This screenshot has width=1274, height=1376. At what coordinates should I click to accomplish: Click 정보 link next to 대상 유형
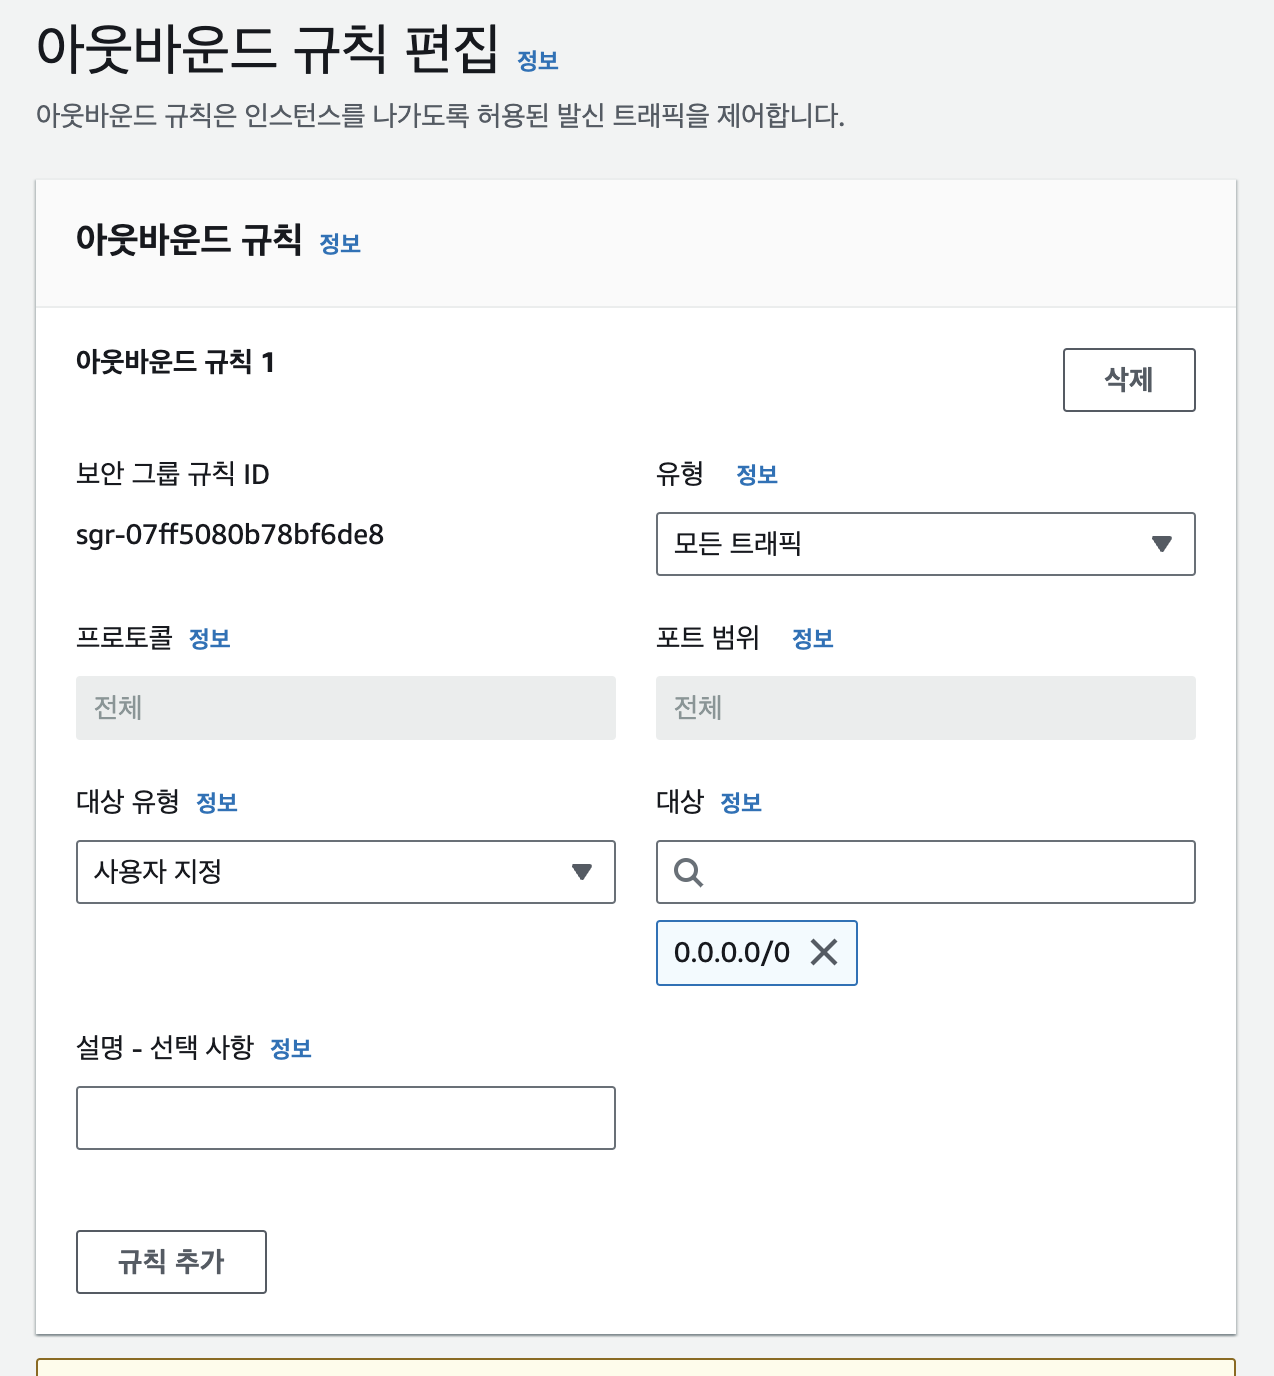(x=217, y=803)
